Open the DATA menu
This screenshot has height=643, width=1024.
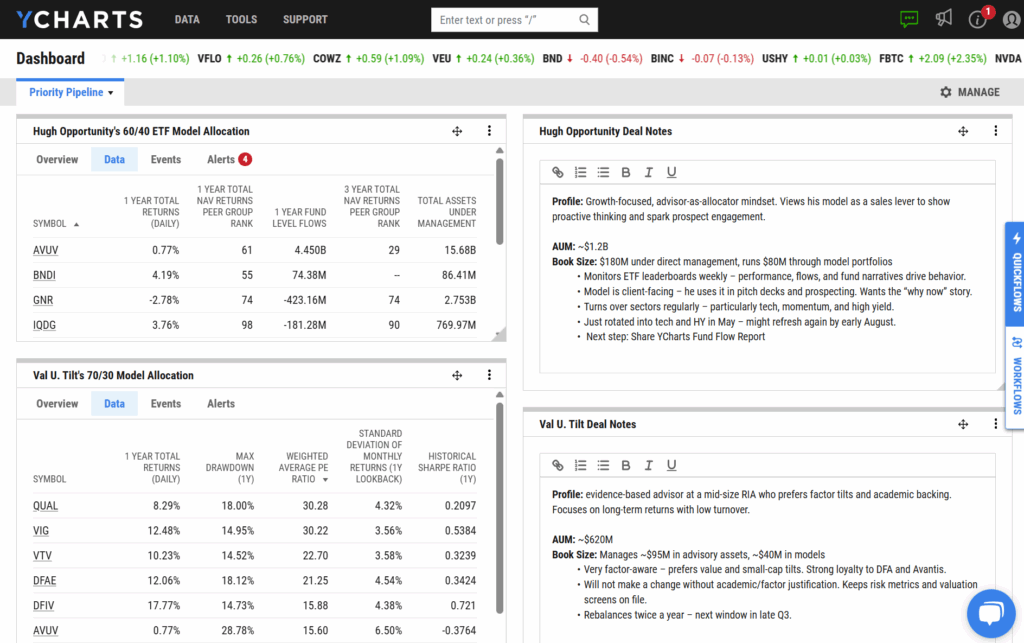coord(187,20)
